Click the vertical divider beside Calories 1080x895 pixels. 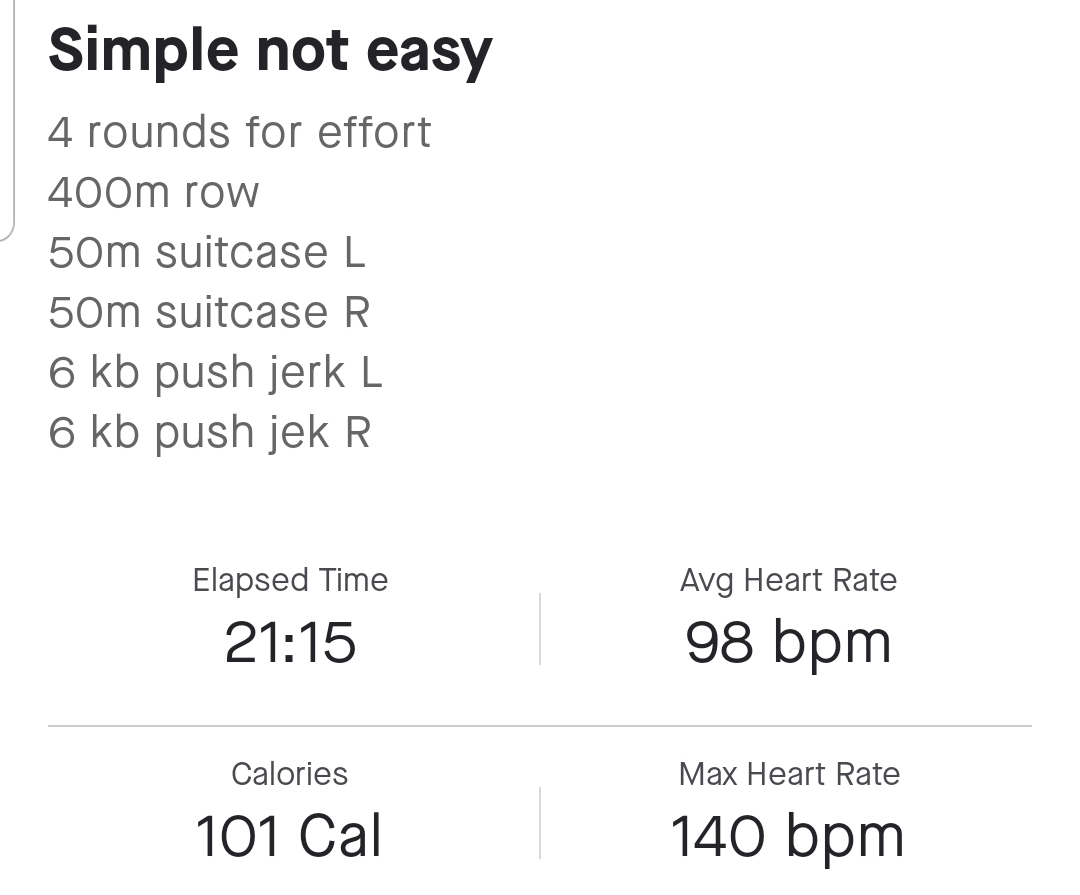(540, 823)
